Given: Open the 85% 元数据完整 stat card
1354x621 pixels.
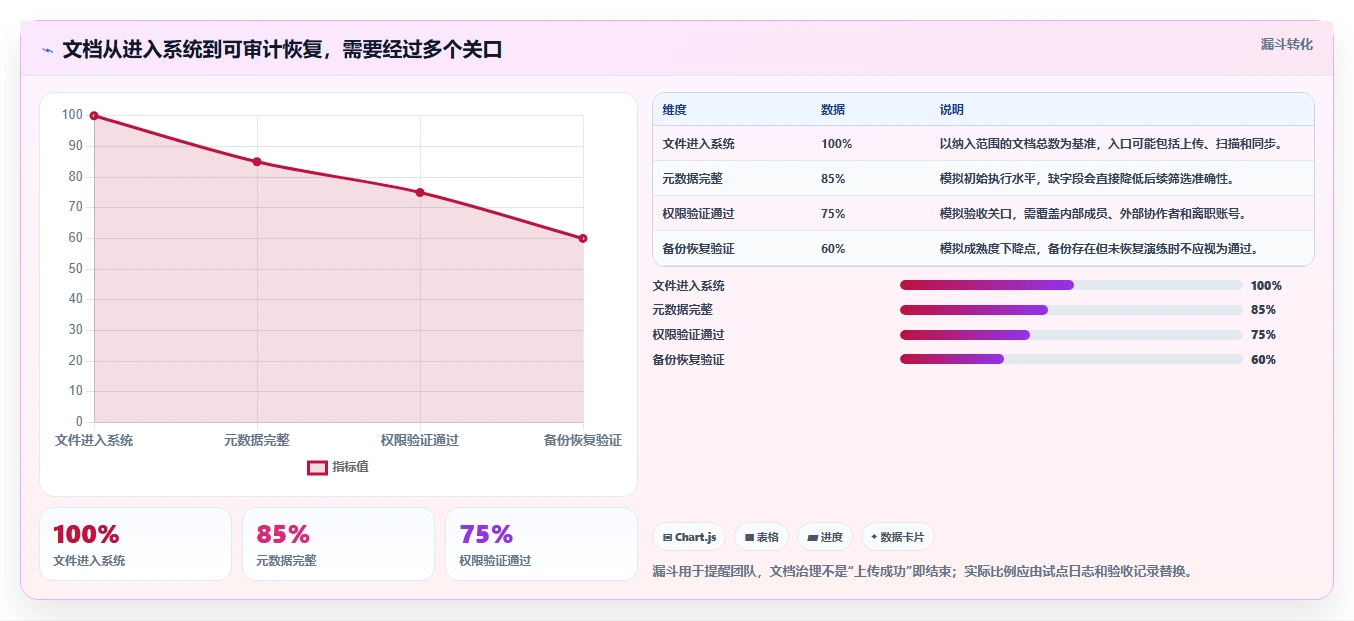Looking at the screenshot, I should point(338,544).
